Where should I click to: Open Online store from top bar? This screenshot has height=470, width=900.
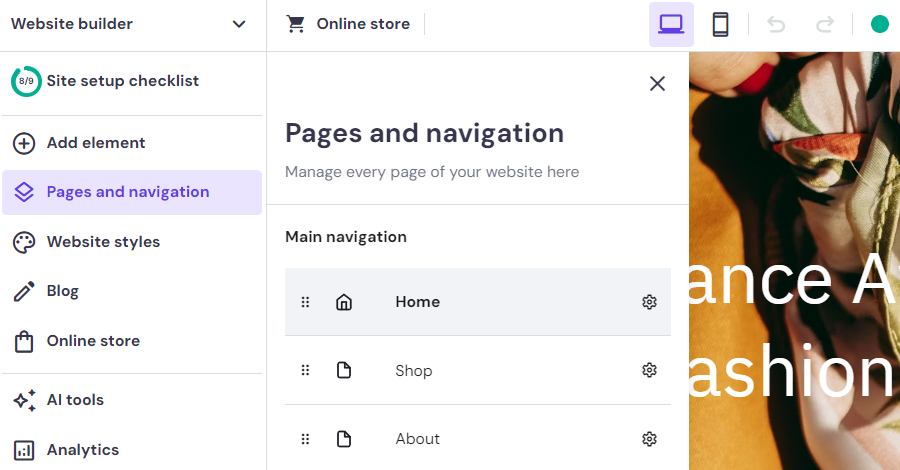(x=348, y=24)
